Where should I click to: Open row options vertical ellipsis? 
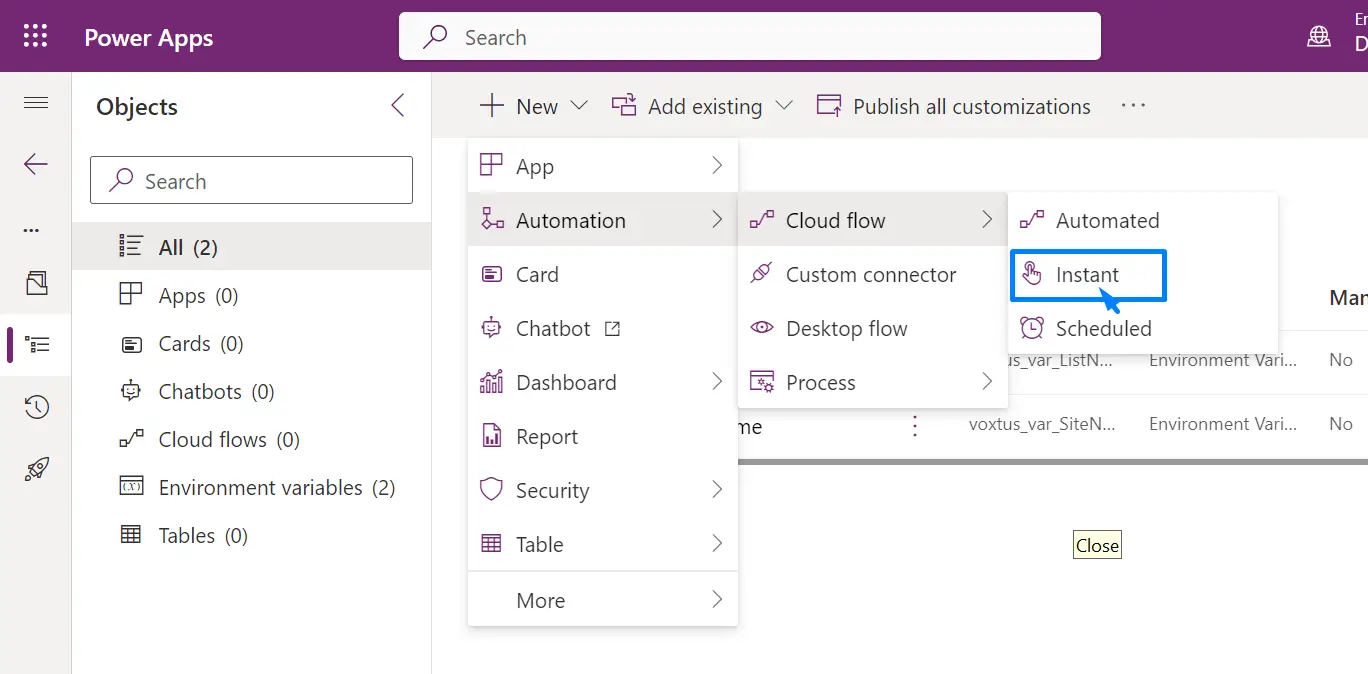pos(914,427)
